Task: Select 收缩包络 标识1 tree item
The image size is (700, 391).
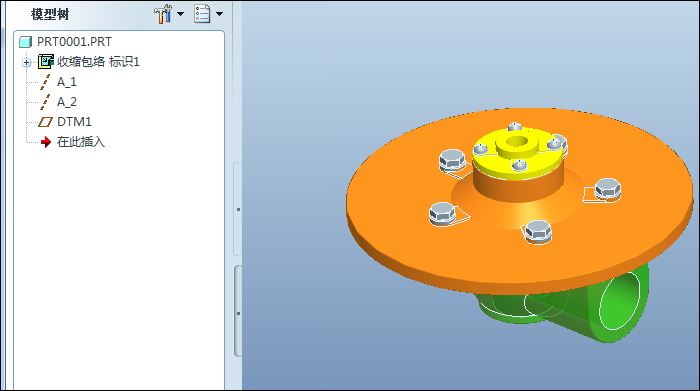Action: (x=98, y=62)
